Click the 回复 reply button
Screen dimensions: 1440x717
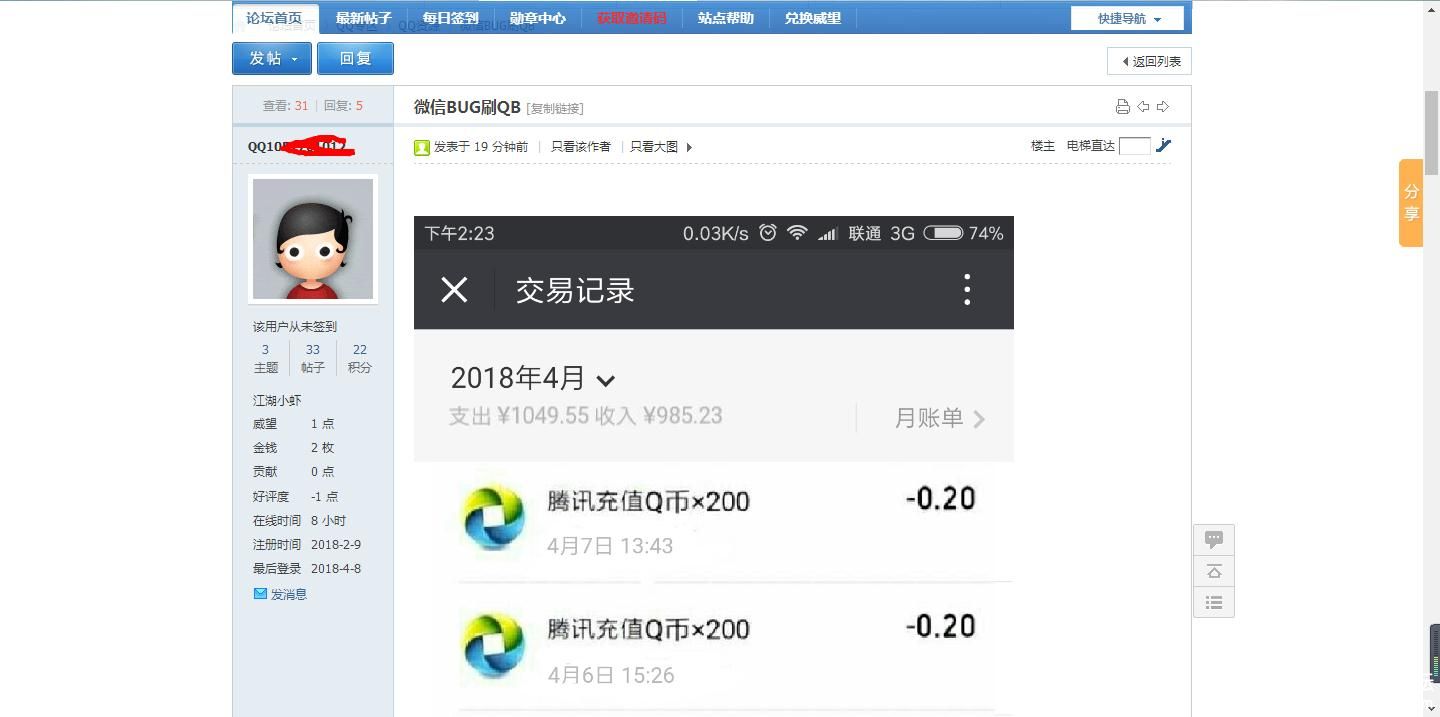coord(355,58)
